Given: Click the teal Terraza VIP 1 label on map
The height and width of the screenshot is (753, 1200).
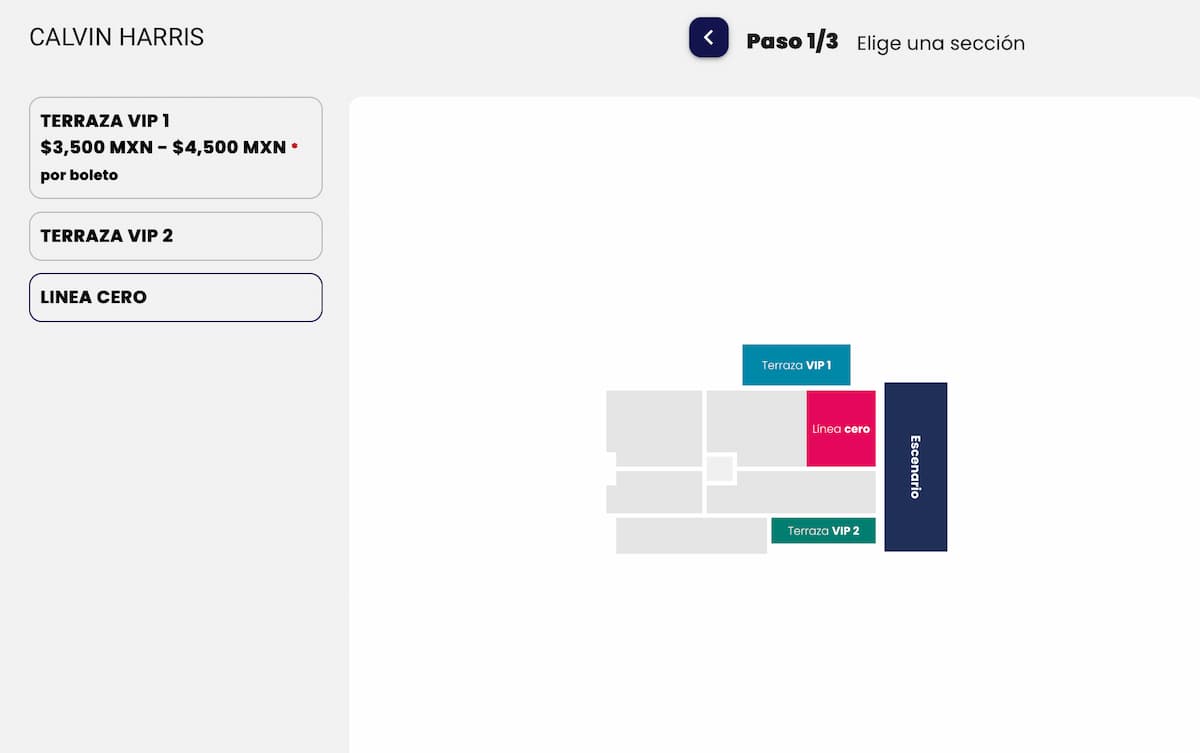Looking at the screenshot, I should click(796, 365).
